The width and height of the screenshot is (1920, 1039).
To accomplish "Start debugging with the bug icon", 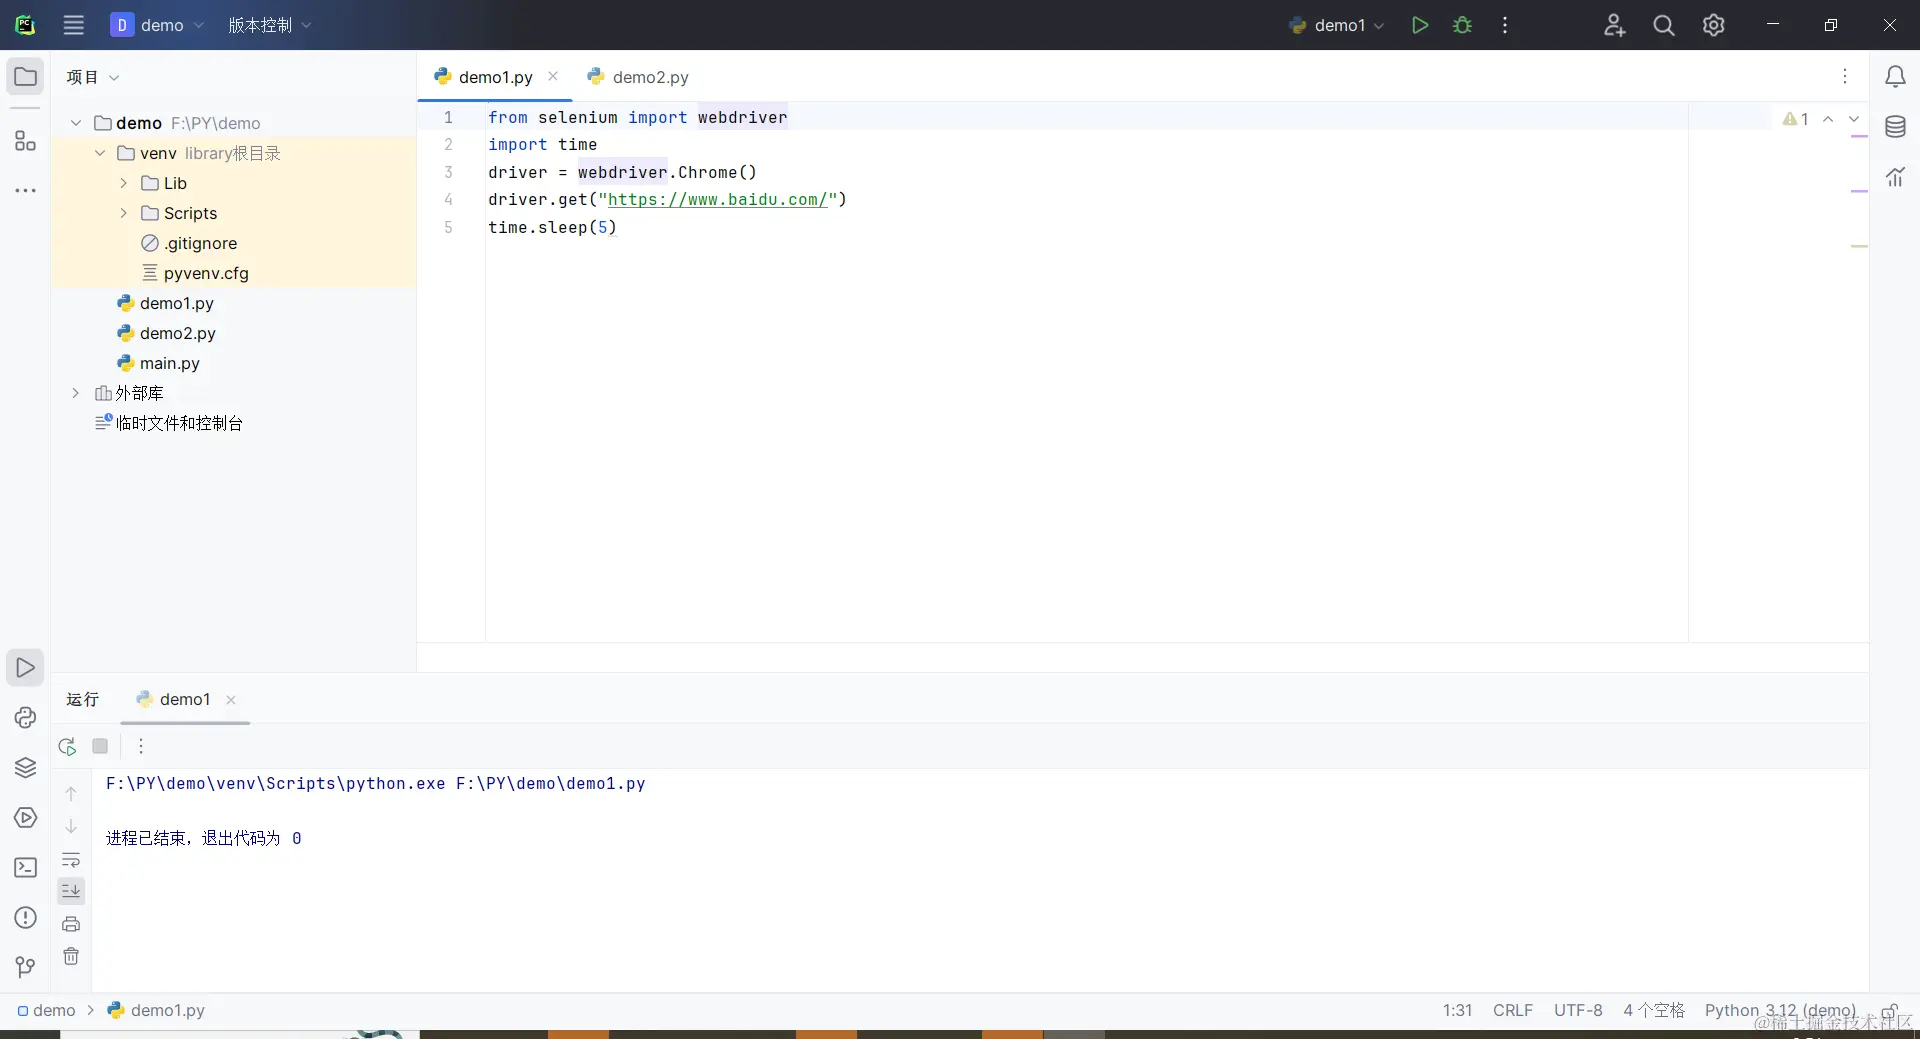I will [1462, 25].
